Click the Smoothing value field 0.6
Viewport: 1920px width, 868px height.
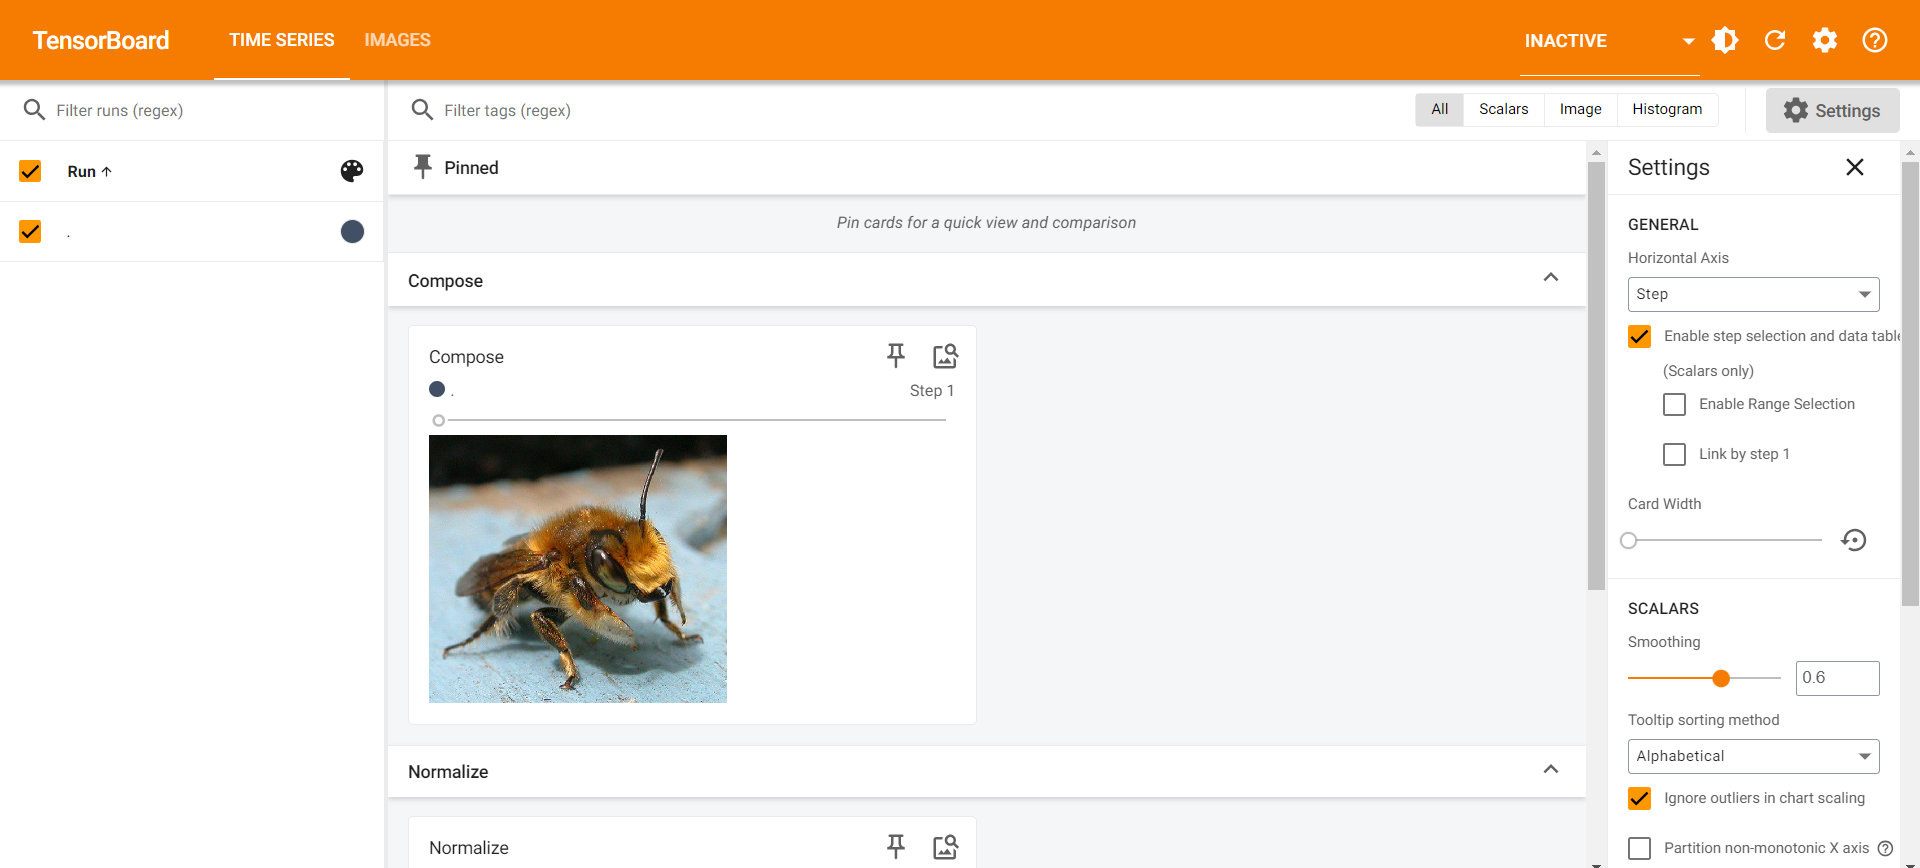1837,678
